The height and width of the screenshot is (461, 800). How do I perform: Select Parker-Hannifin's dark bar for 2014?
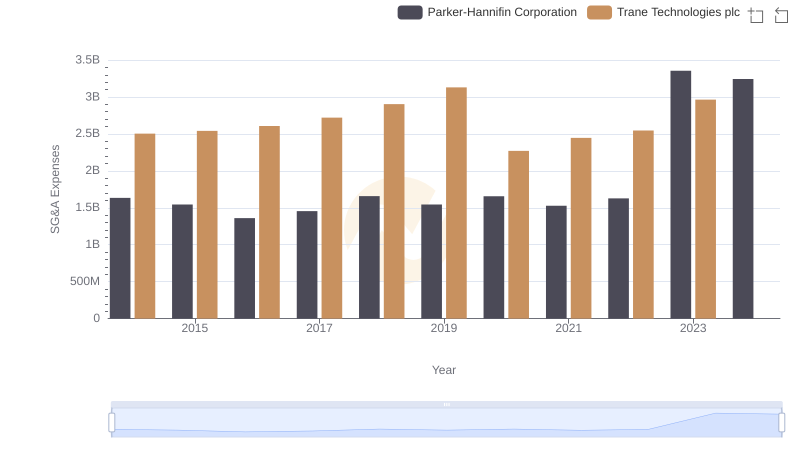click(x=120, y=258)
